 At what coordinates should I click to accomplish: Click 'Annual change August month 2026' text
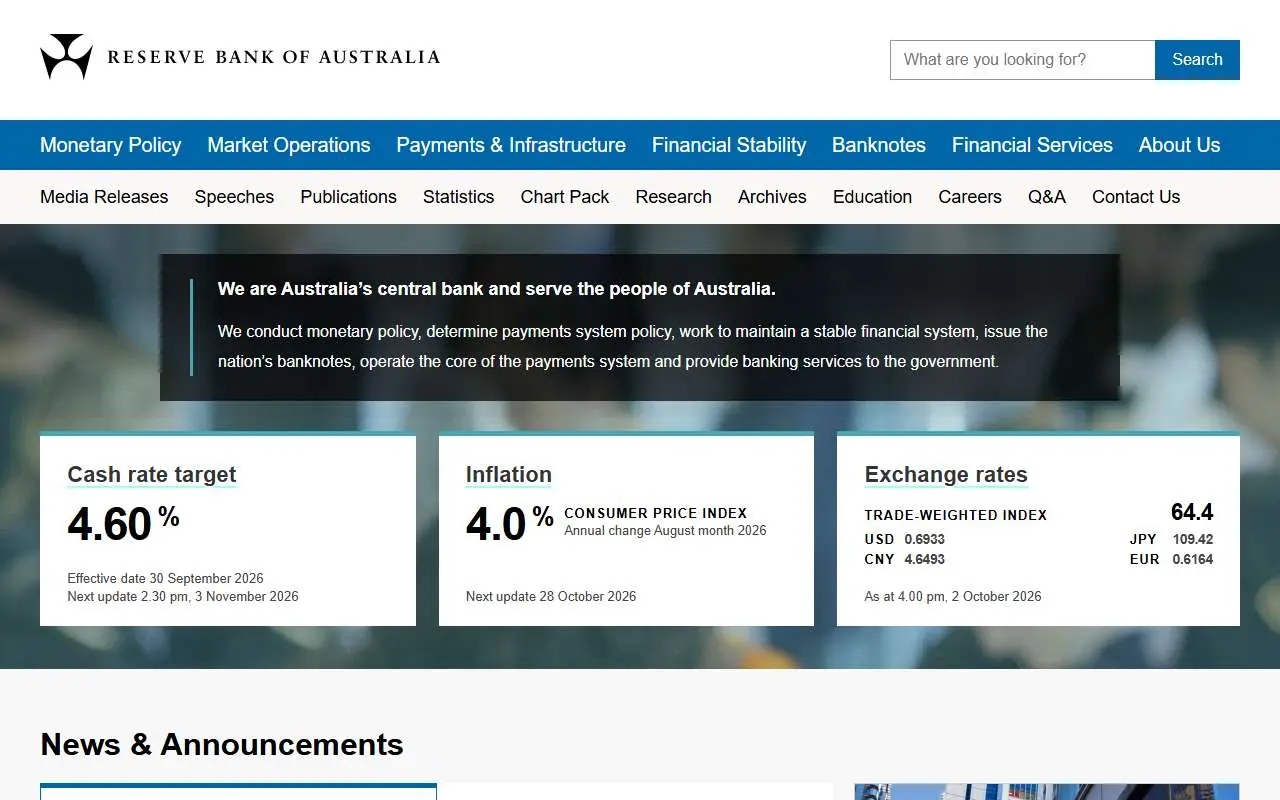tap(665, 530)
